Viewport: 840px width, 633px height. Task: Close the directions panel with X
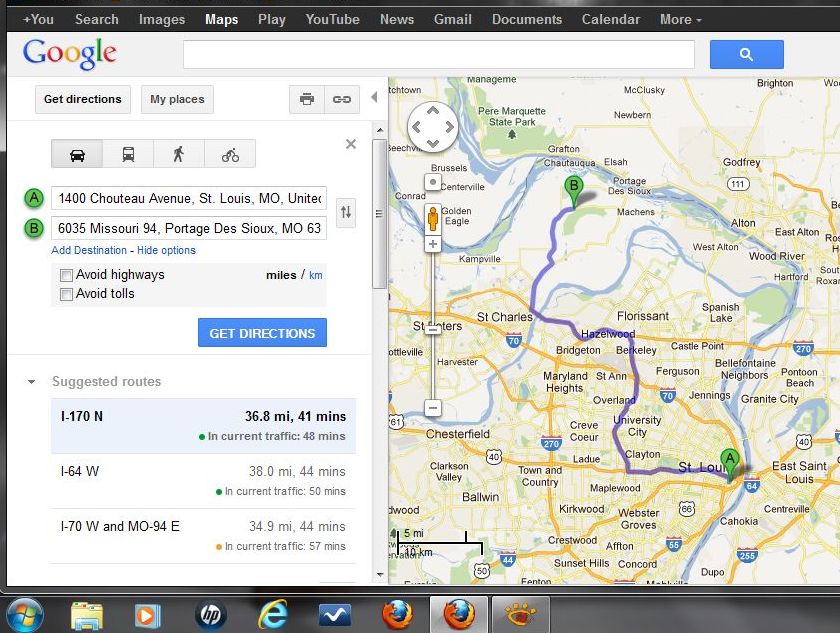(351, 144)
